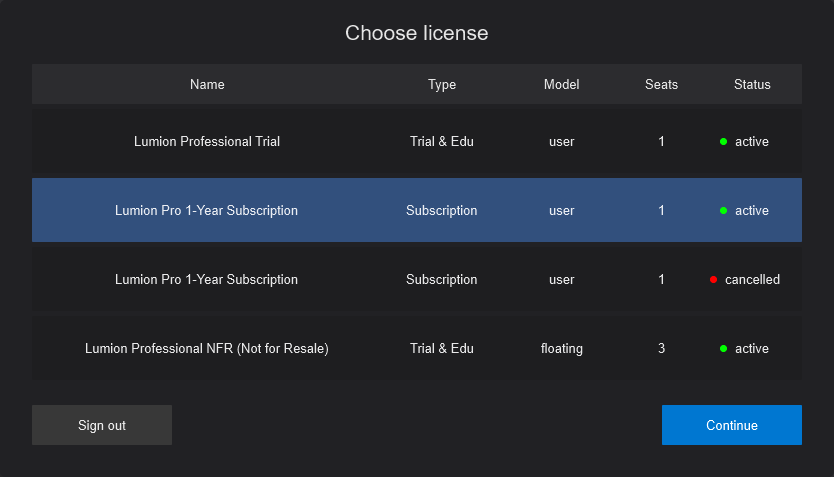
Task: Click the 'floating' model cell
Action: pyautogui.click(x=561, y=349)
